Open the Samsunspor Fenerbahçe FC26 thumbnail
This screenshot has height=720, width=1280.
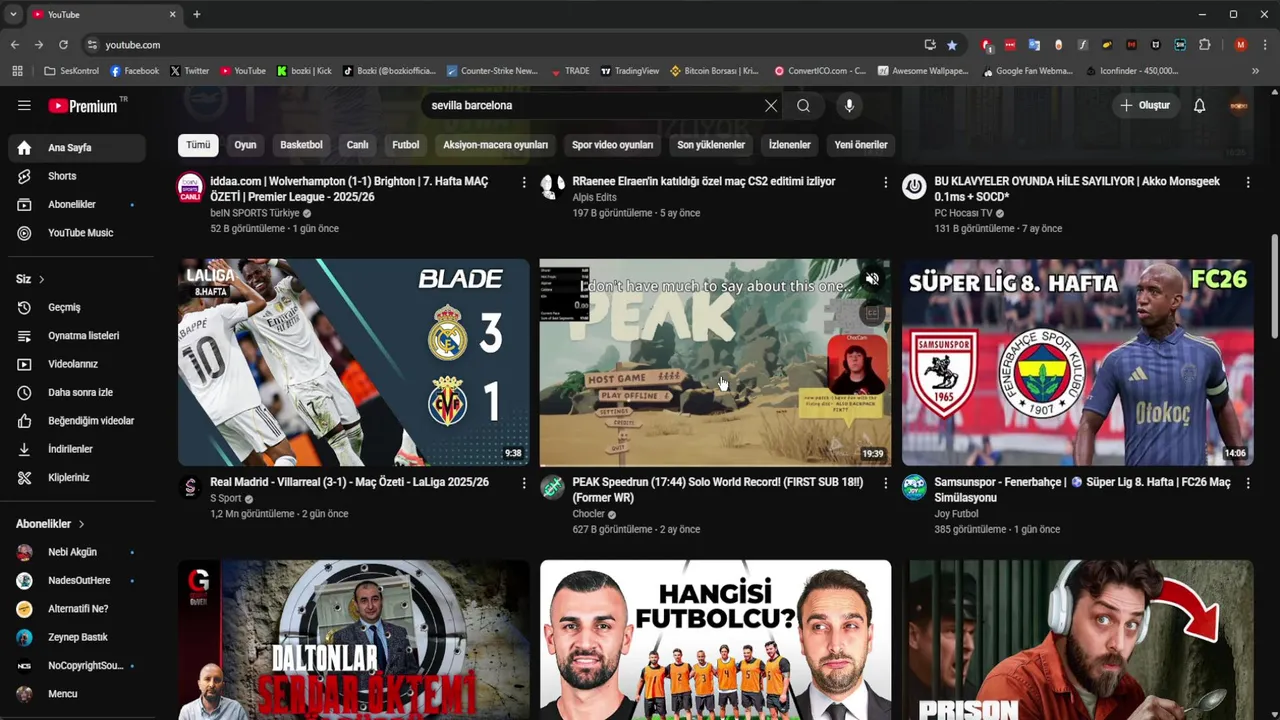tap(1077, 362)
